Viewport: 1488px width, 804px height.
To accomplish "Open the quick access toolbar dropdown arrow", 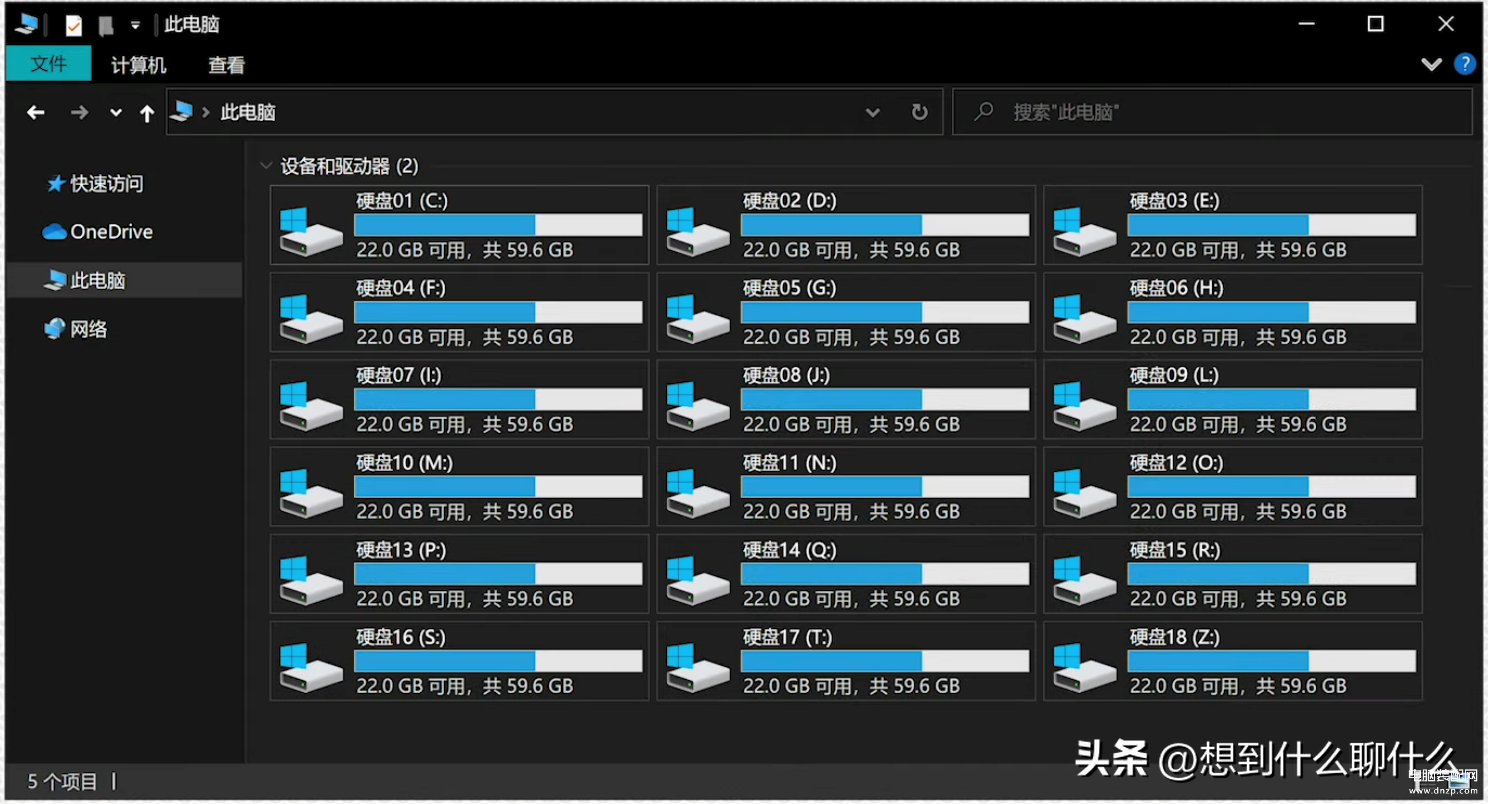I will [135, 26].
